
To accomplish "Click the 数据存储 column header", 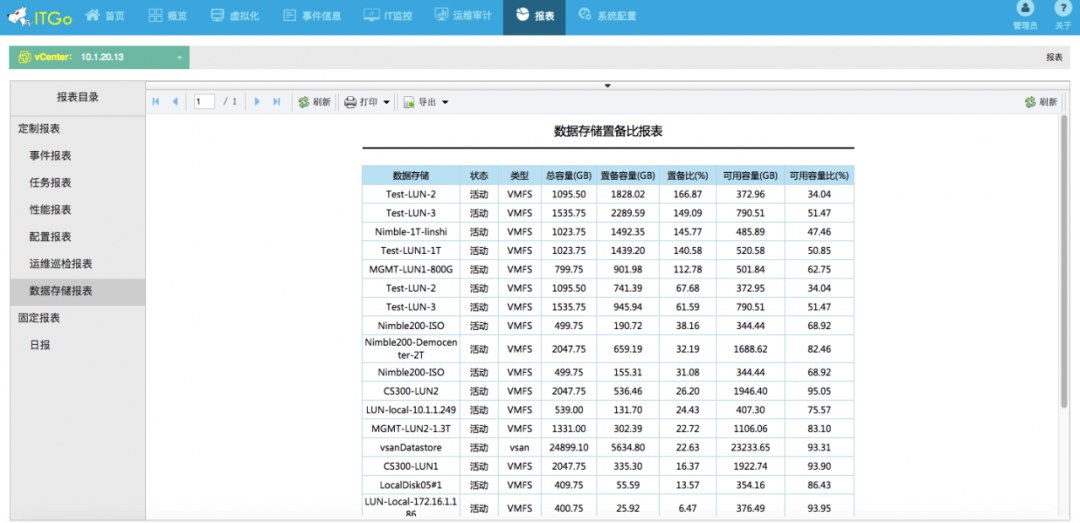I will (411, 175).
